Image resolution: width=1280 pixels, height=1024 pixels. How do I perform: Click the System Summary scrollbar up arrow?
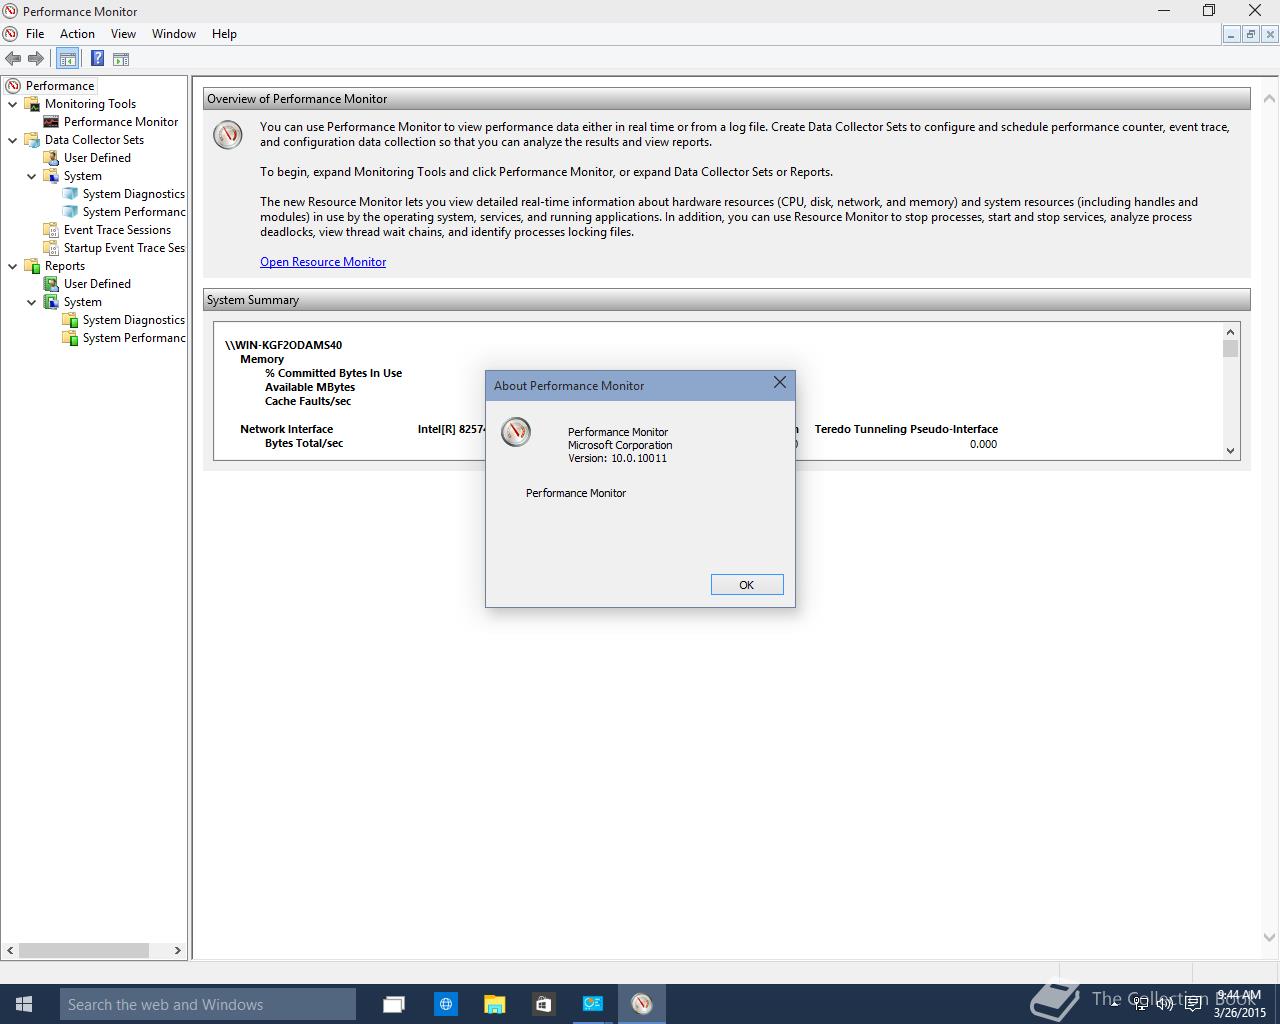1230,332
